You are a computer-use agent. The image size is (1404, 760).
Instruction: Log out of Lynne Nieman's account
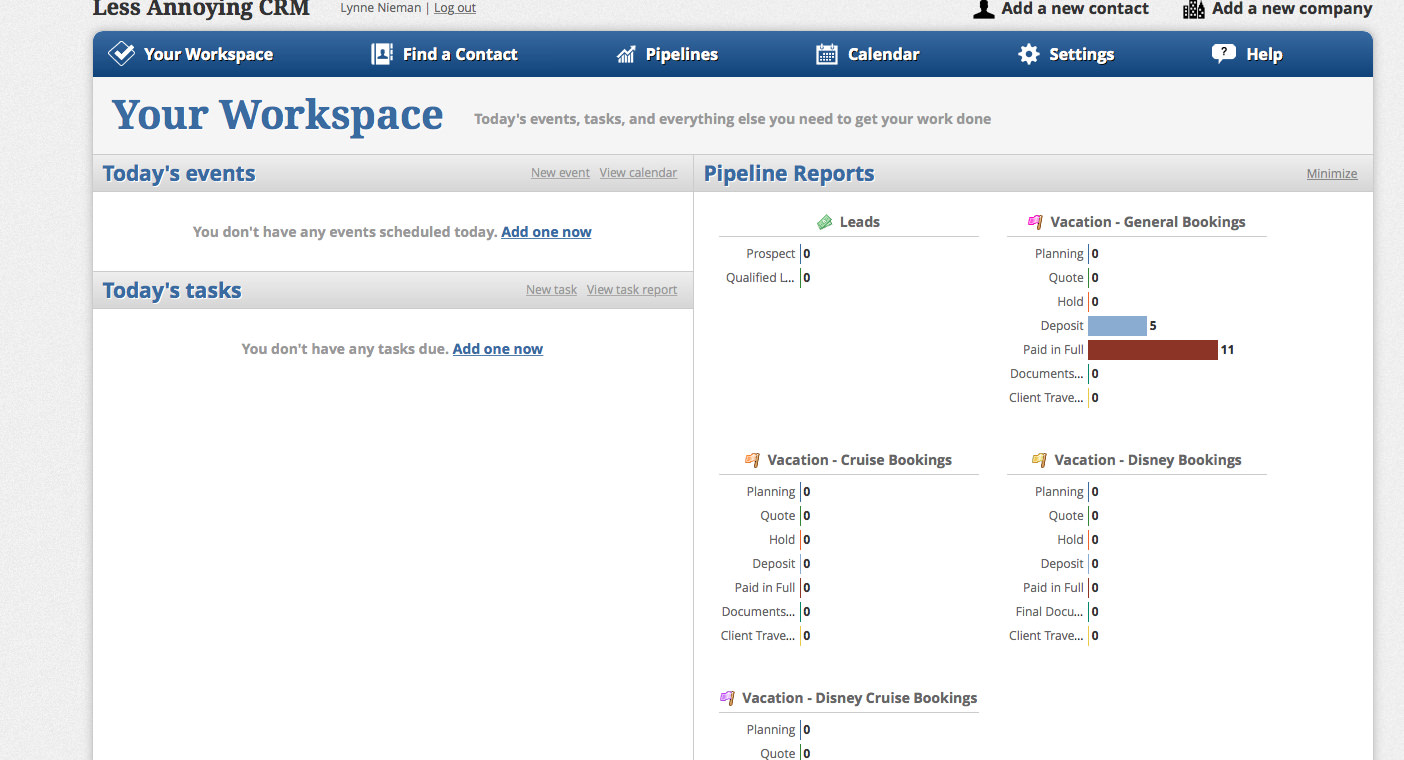point(454,7)
